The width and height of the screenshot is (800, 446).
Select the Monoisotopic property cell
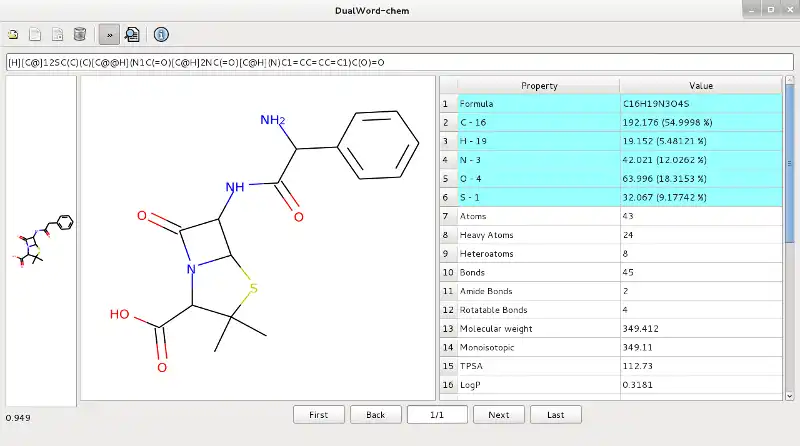539,347
